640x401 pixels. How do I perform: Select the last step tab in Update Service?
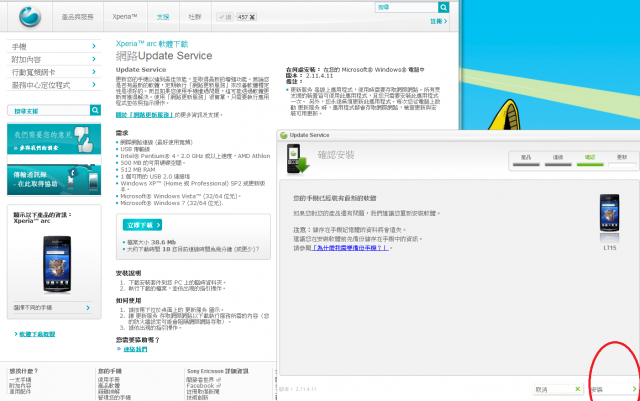[x=622, y=160]
